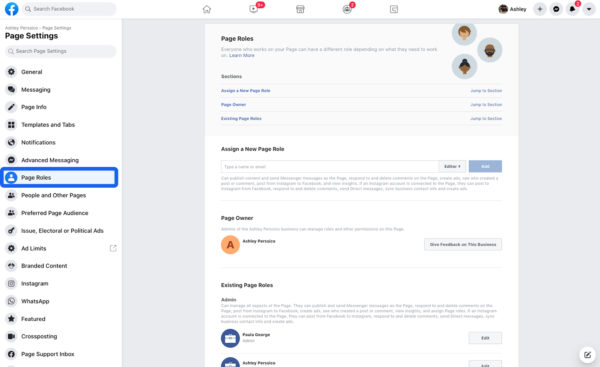Viewport: 600px width, 367px height.
Task: Click the Search Page Settings field
Action: click(x=60, y=51)
